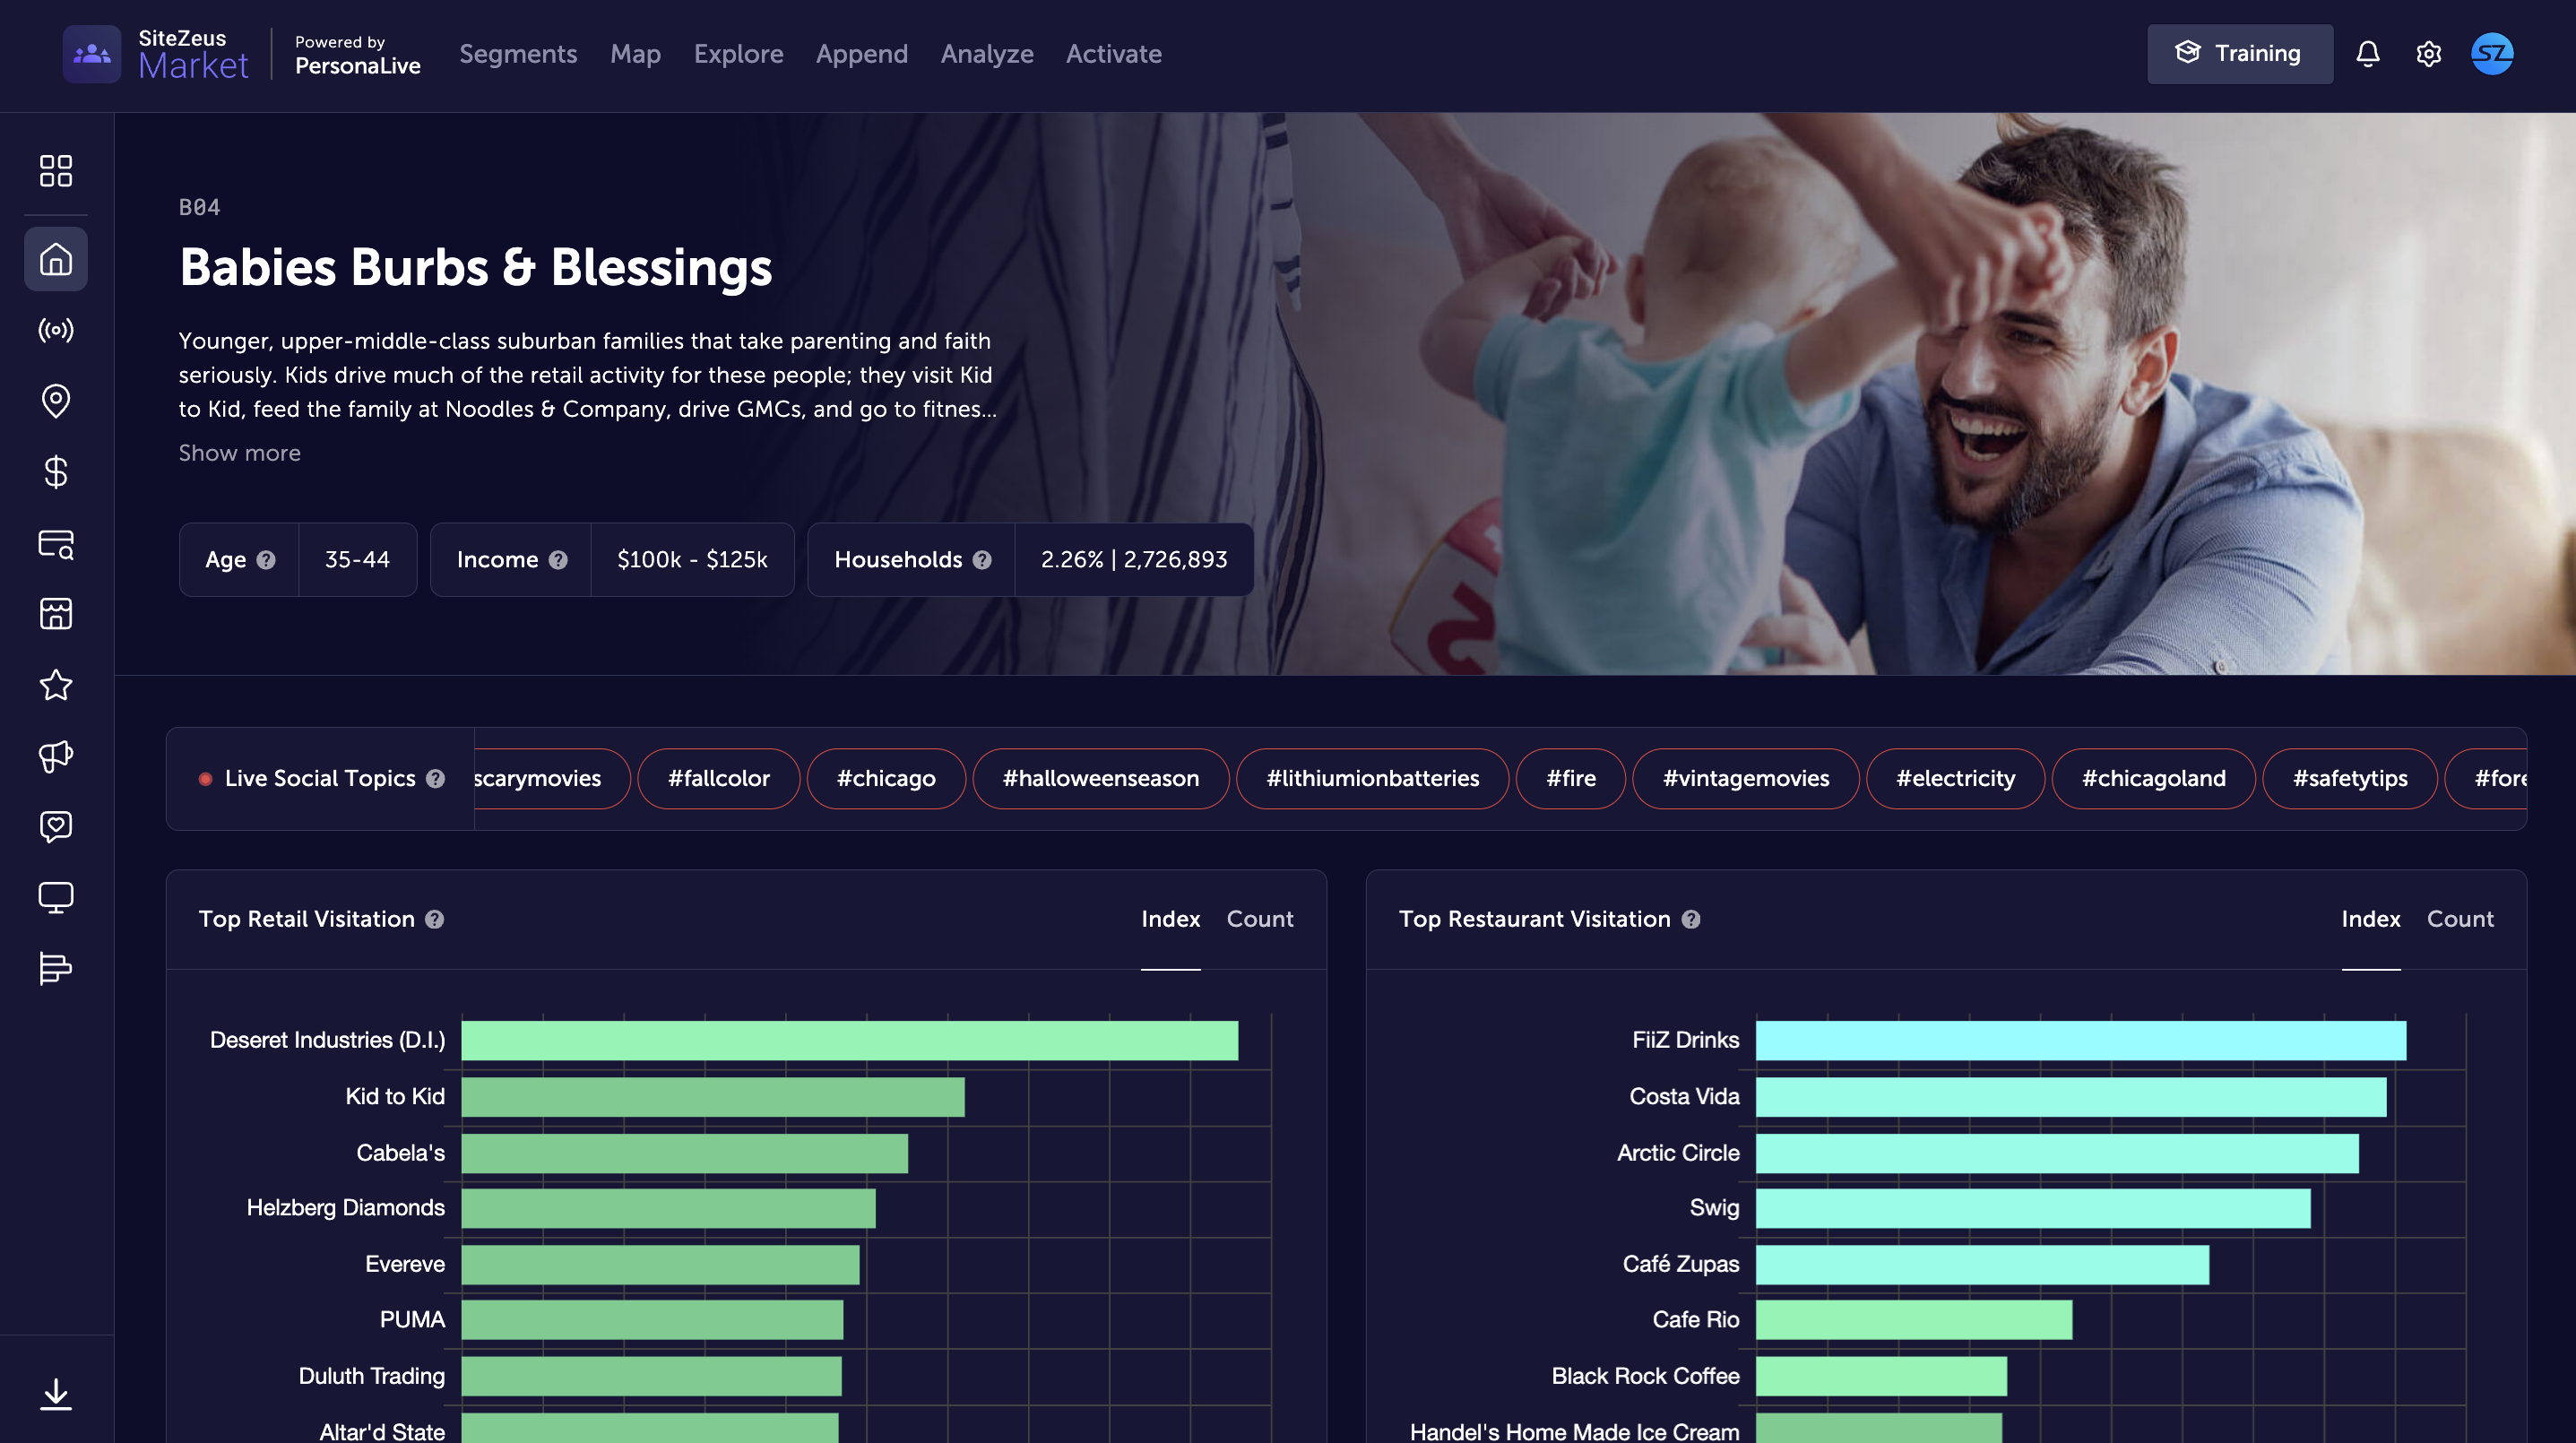Viewport: 2576px width, 1443px height.
Task: Expand the description with Show more
Action: pyautogui.click(x=239, y=453)
